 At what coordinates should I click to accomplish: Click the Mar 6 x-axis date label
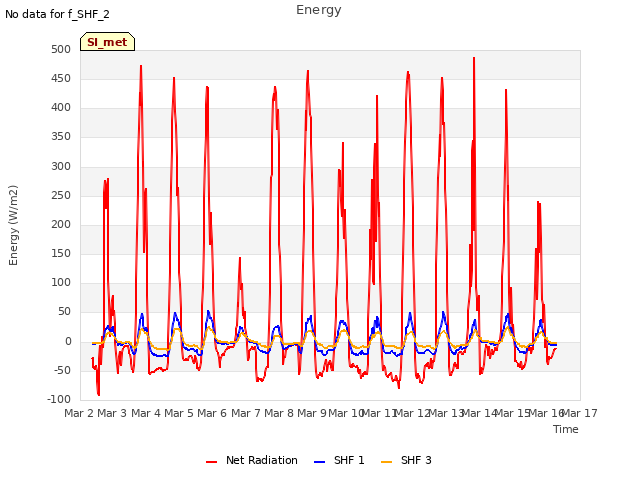[212, 413]
